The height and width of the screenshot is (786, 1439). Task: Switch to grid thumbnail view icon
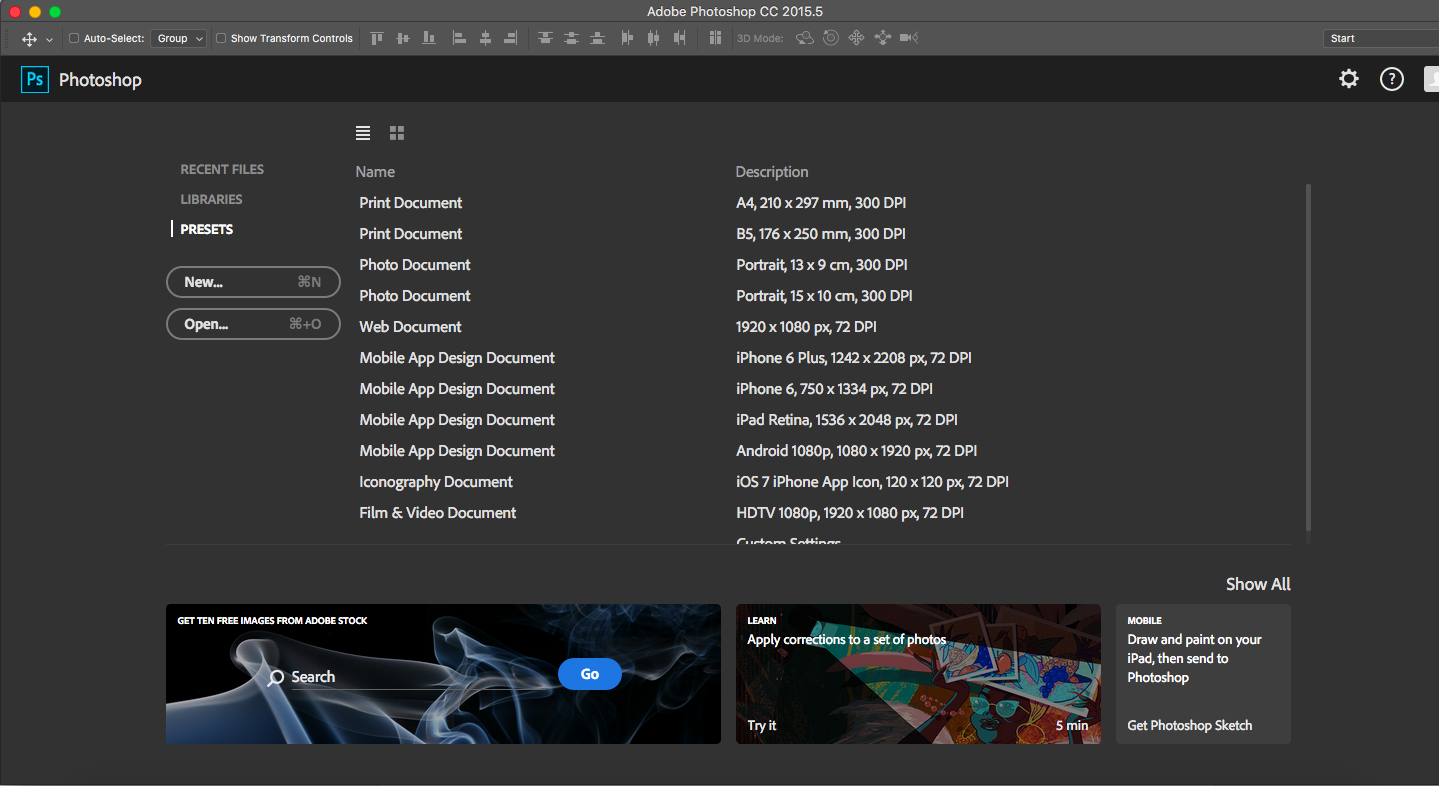tap(397, 133)
